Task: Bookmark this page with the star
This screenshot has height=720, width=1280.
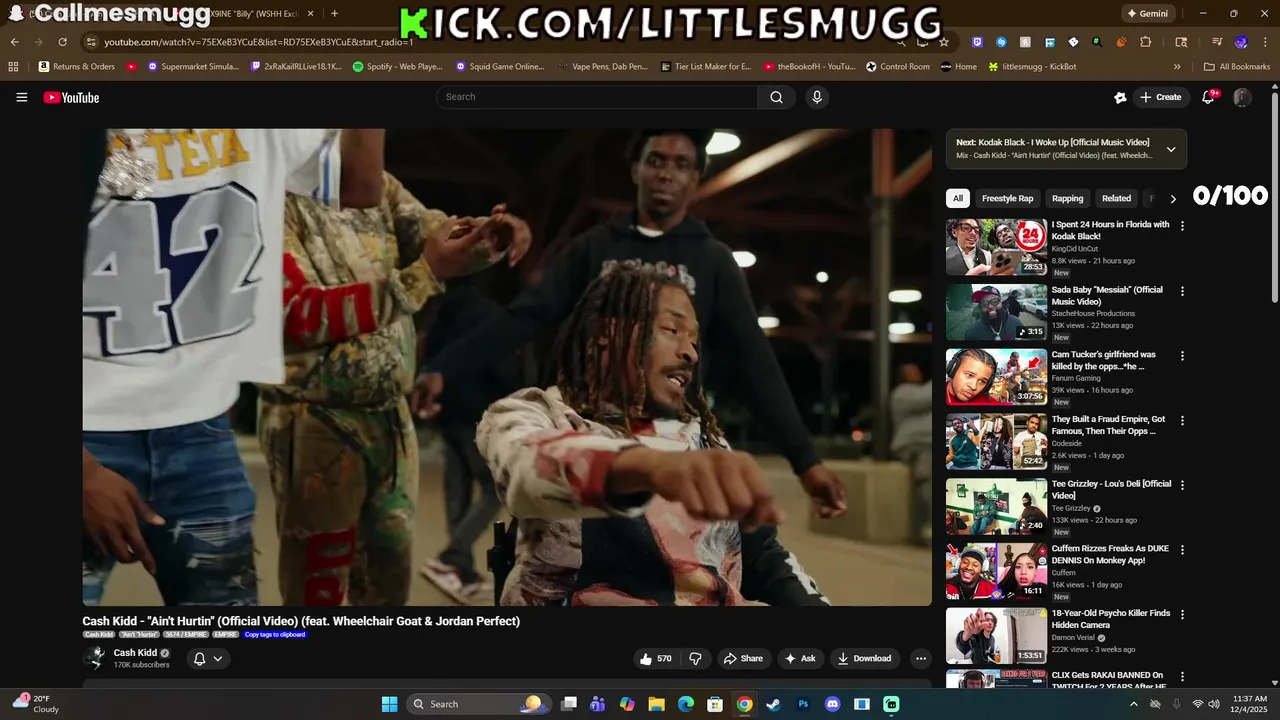Action: (x=943, y=42)
